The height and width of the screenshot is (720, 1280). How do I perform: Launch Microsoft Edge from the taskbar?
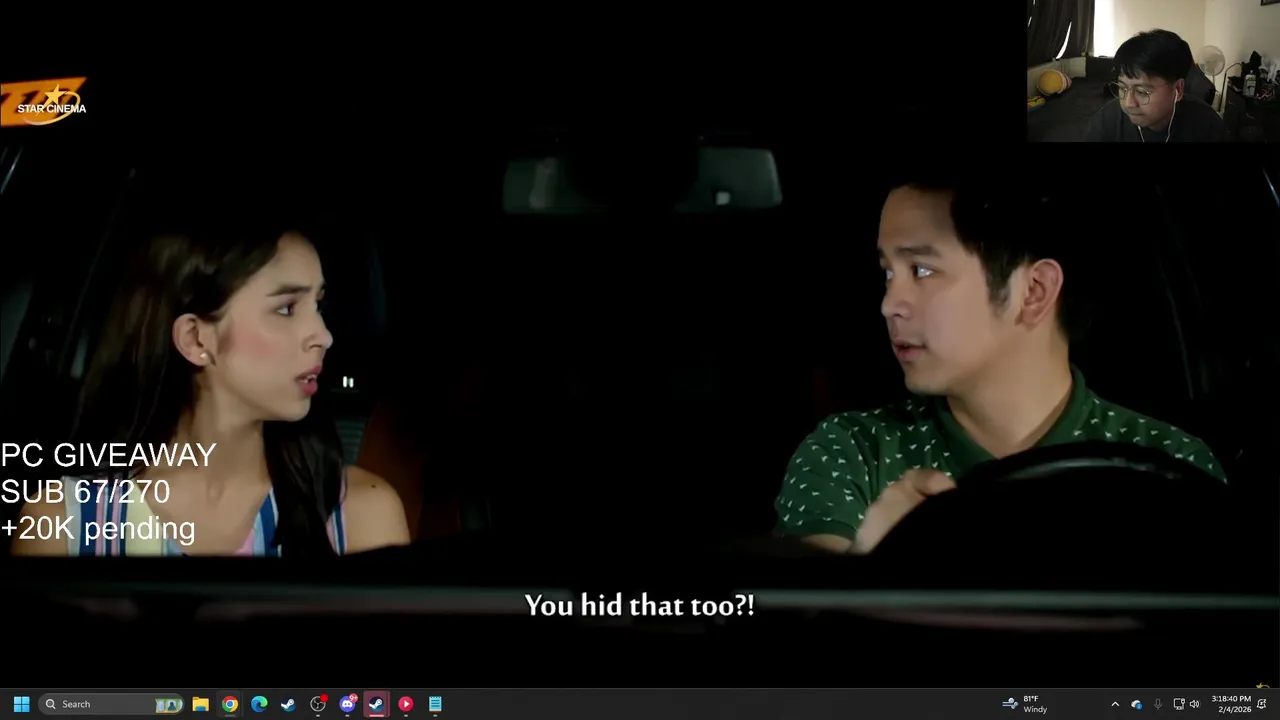pos(259,704)
